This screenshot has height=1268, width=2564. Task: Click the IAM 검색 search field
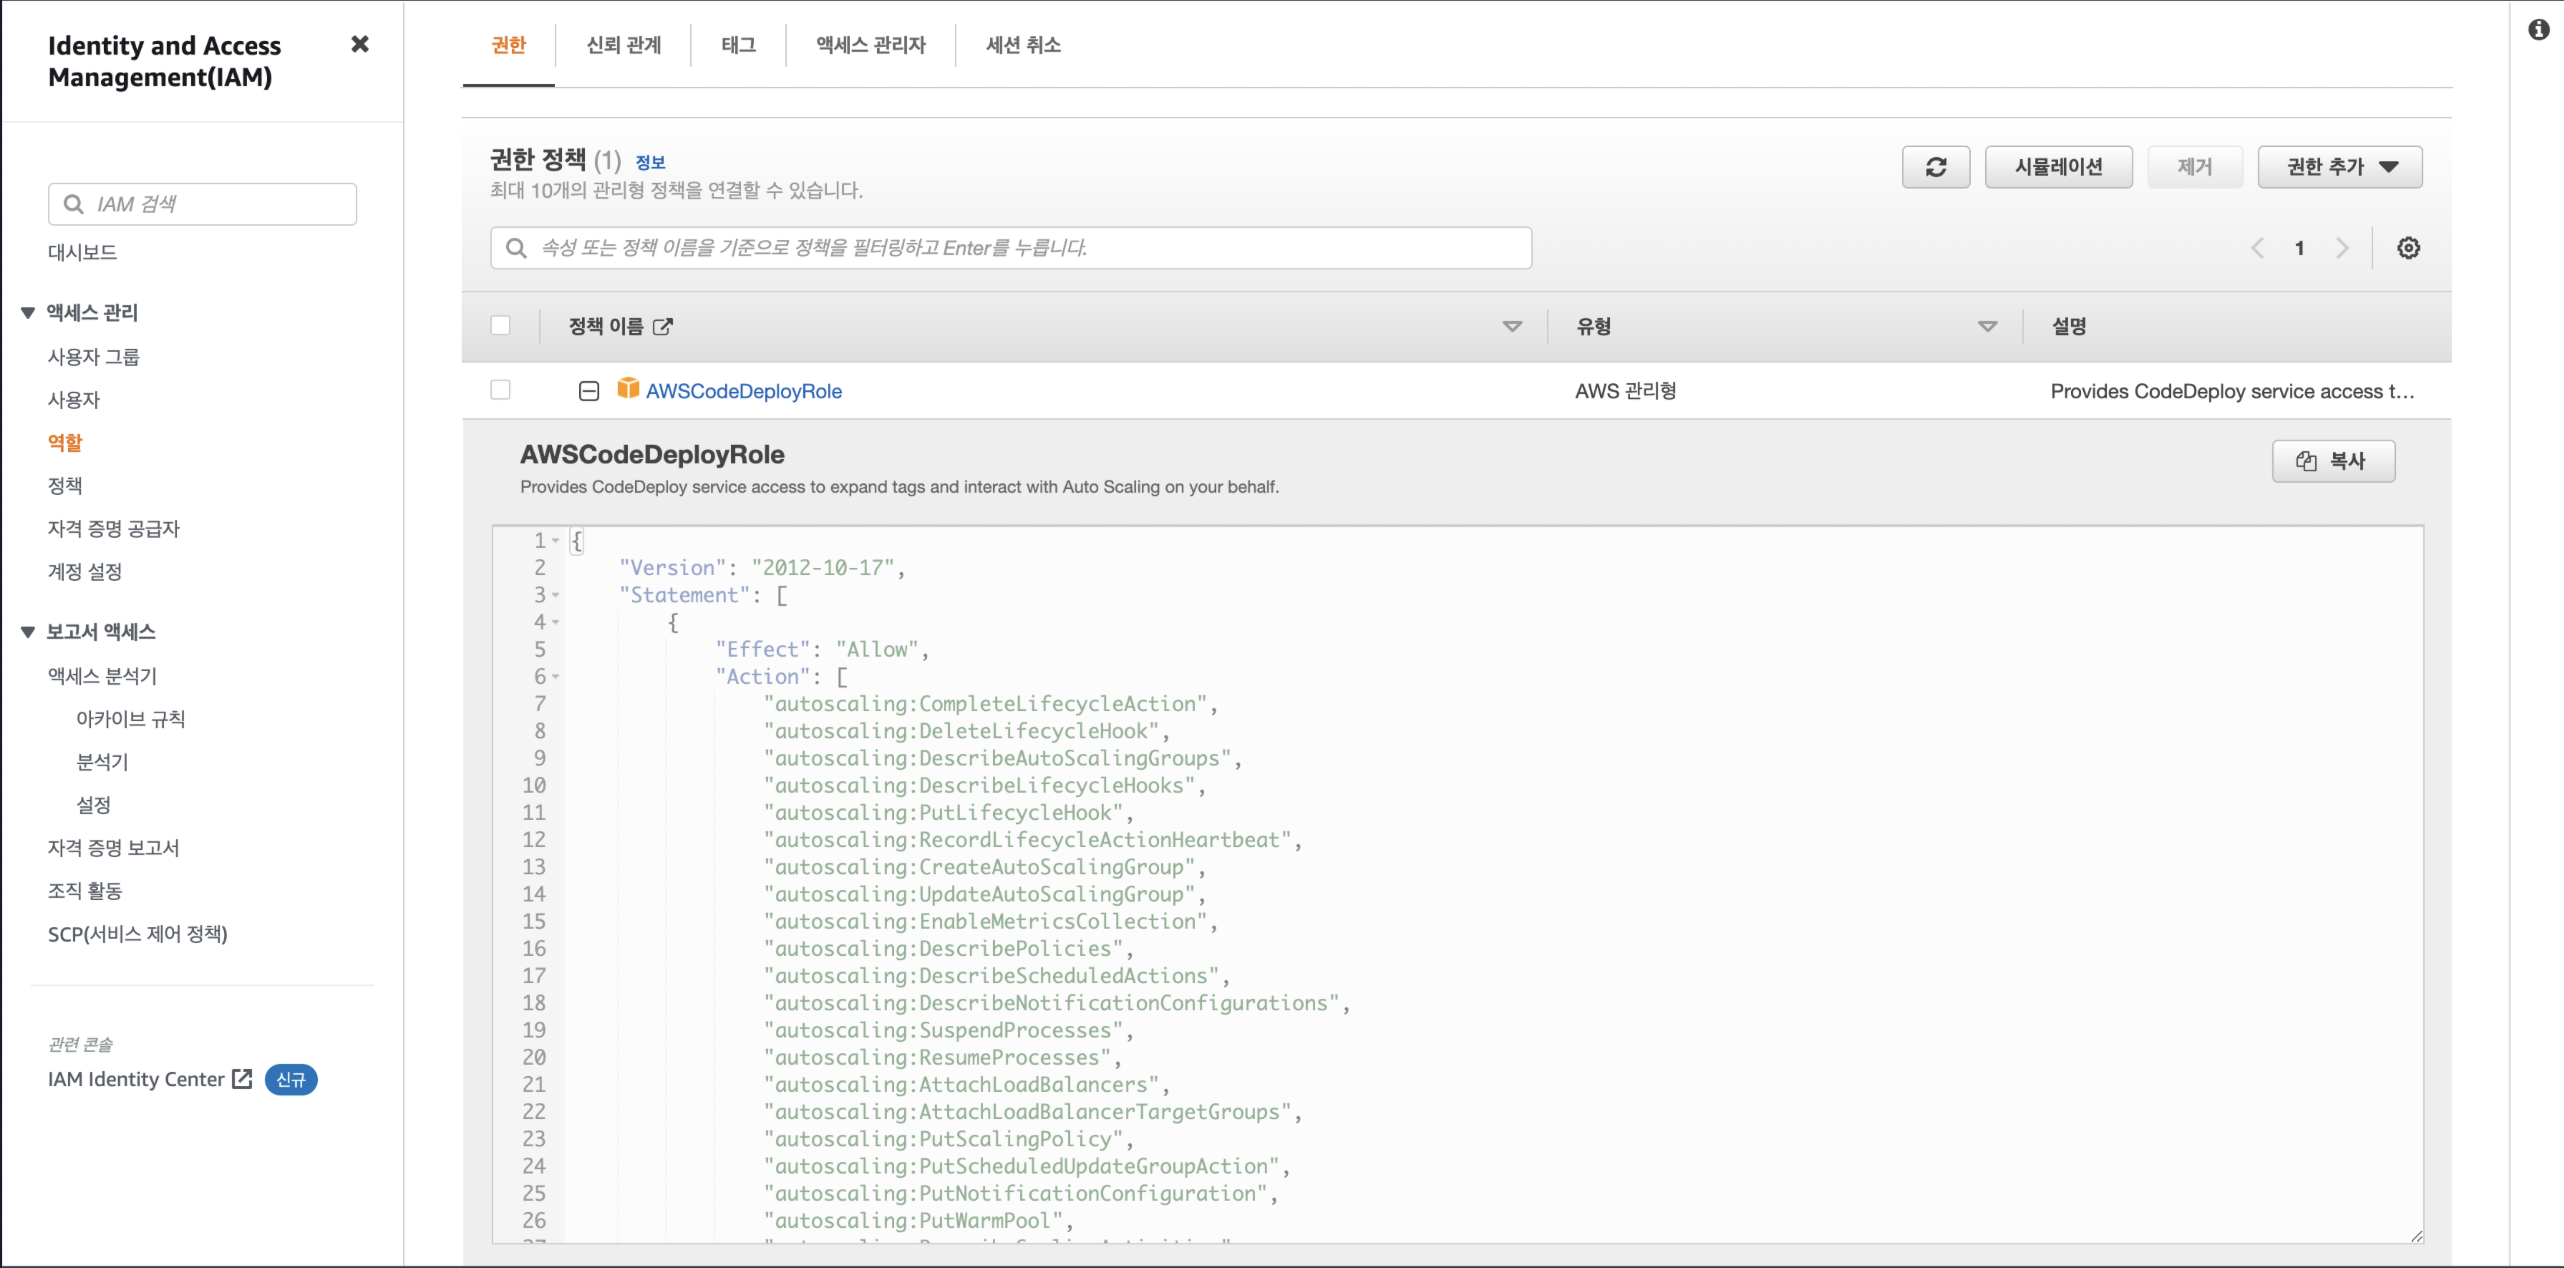(x=203, y=204)
